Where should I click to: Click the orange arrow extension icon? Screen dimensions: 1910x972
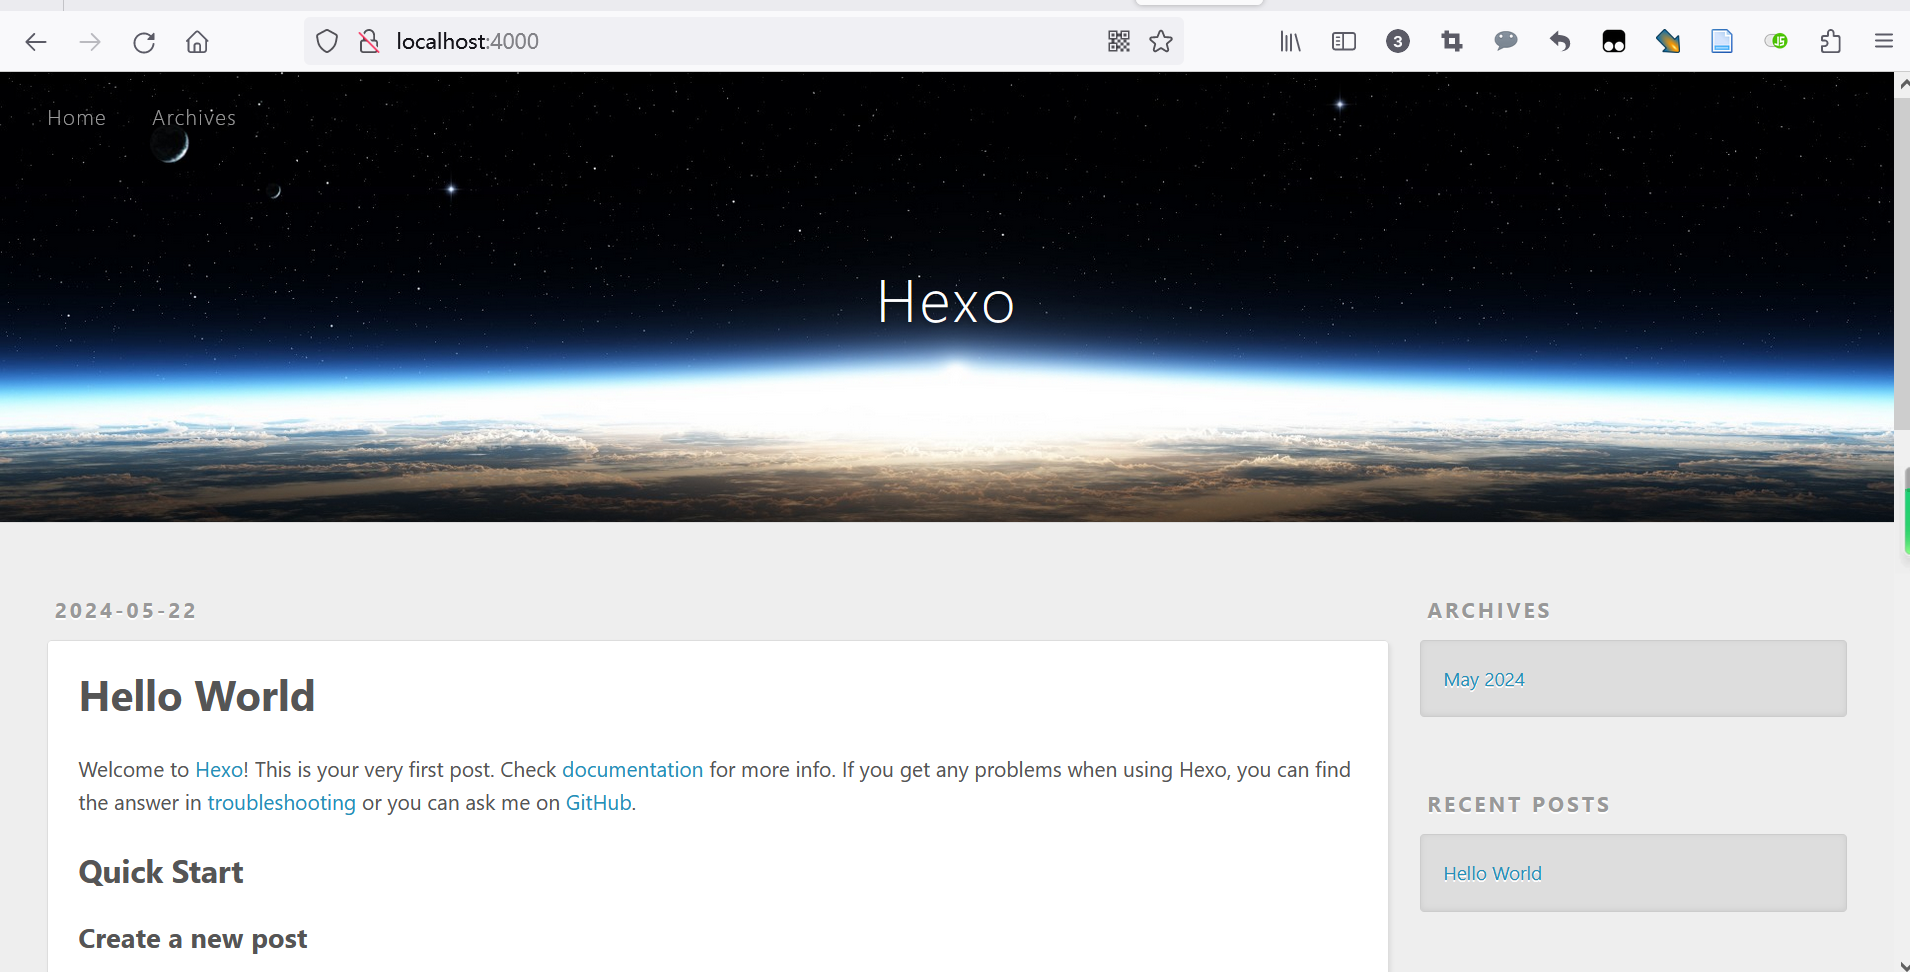tap(1668, 41)
